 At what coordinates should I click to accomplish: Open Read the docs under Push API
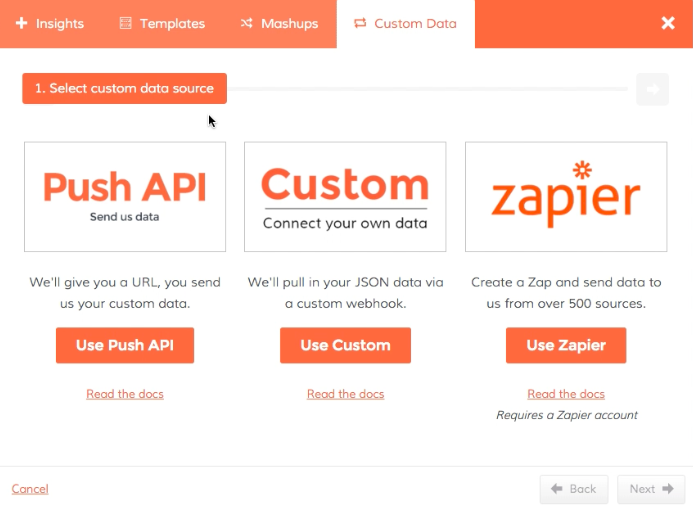(x=125, y=394)
